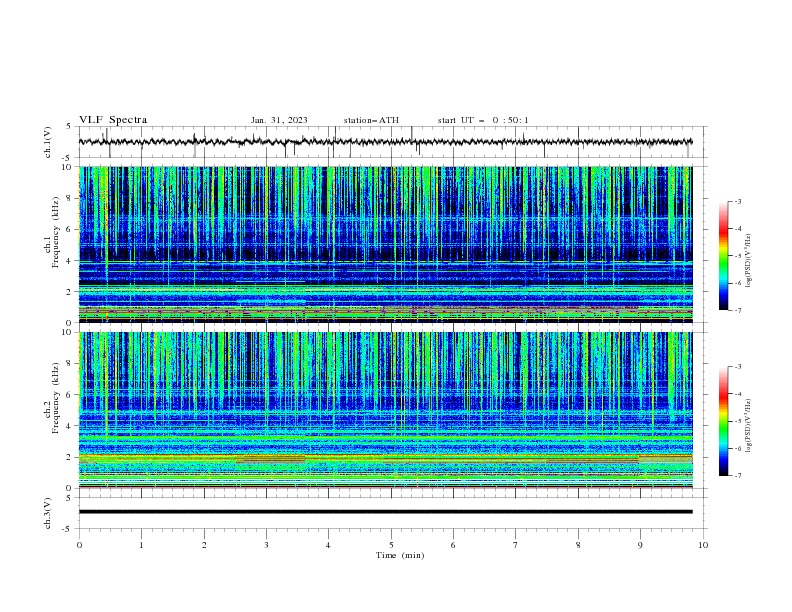This screenshot has height=612, width=792.
Task: Click the ch.2 "Frequency (kHz)" axis label
Action: point(56,398)
